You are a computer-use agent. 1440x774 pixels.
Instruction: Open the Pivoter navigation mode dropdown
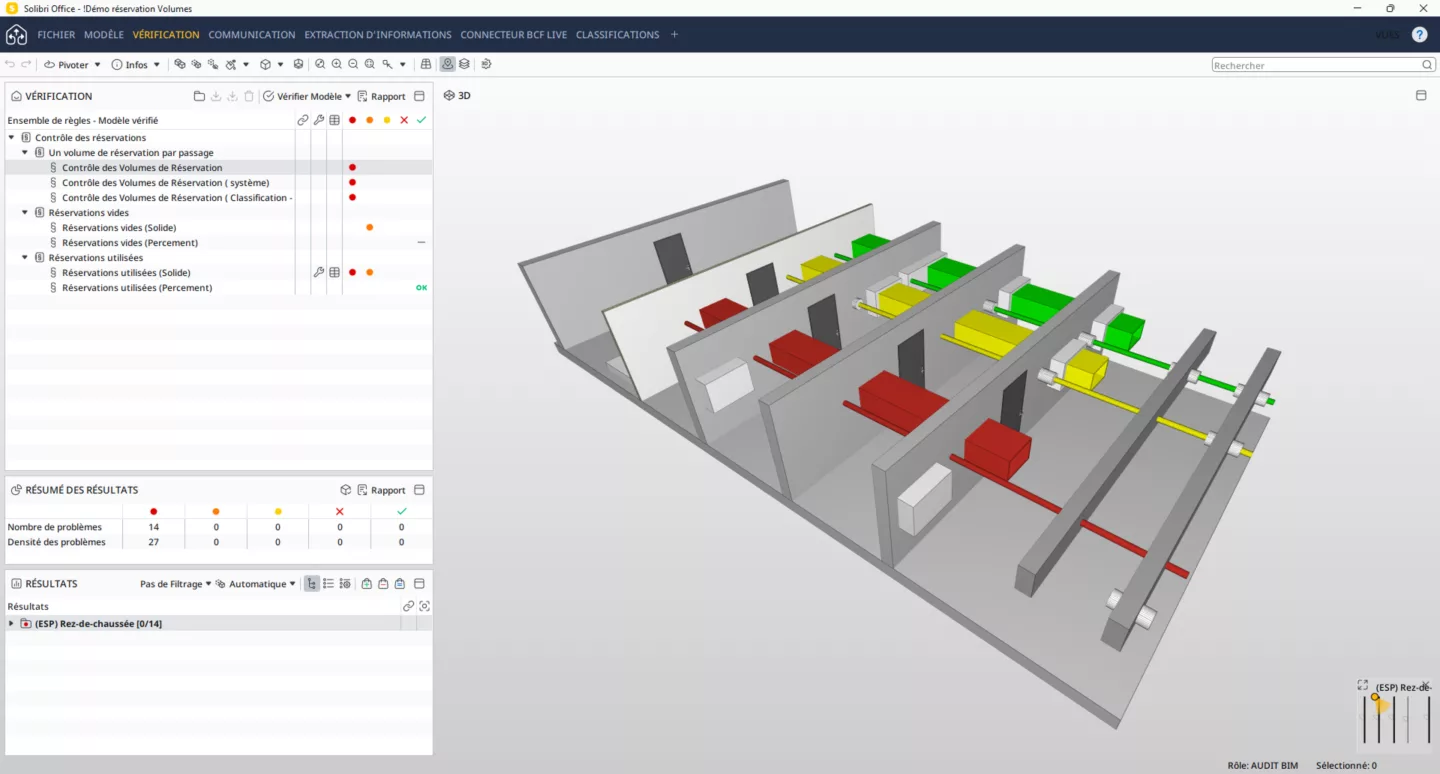click(x=73, y=65)
